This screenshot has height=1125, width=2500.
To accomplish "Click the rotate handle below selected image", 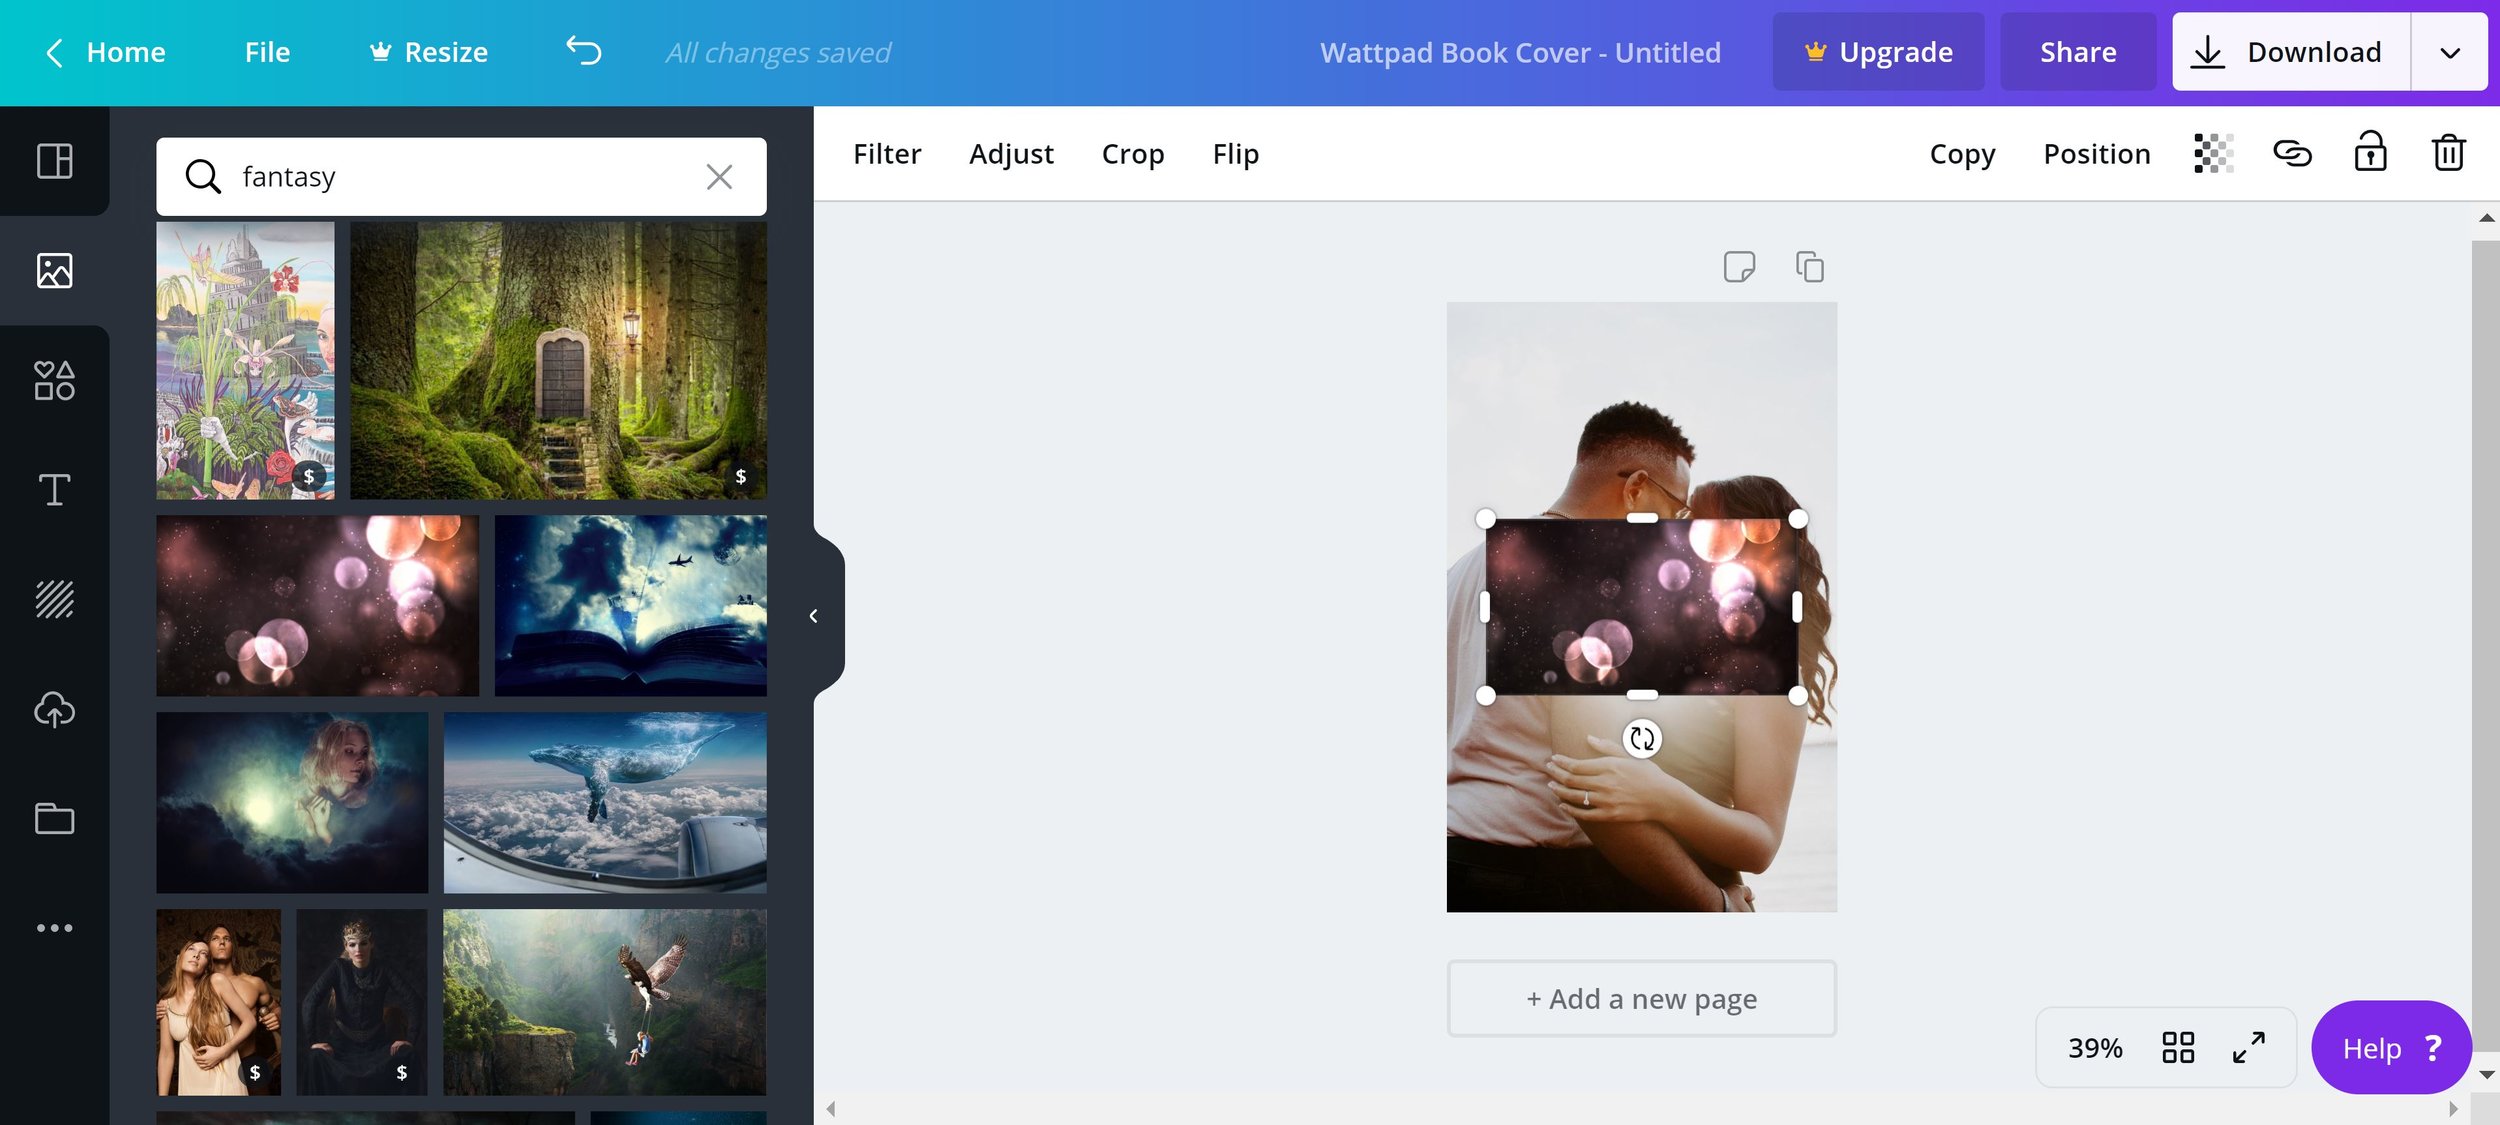I will (1642, 739).
